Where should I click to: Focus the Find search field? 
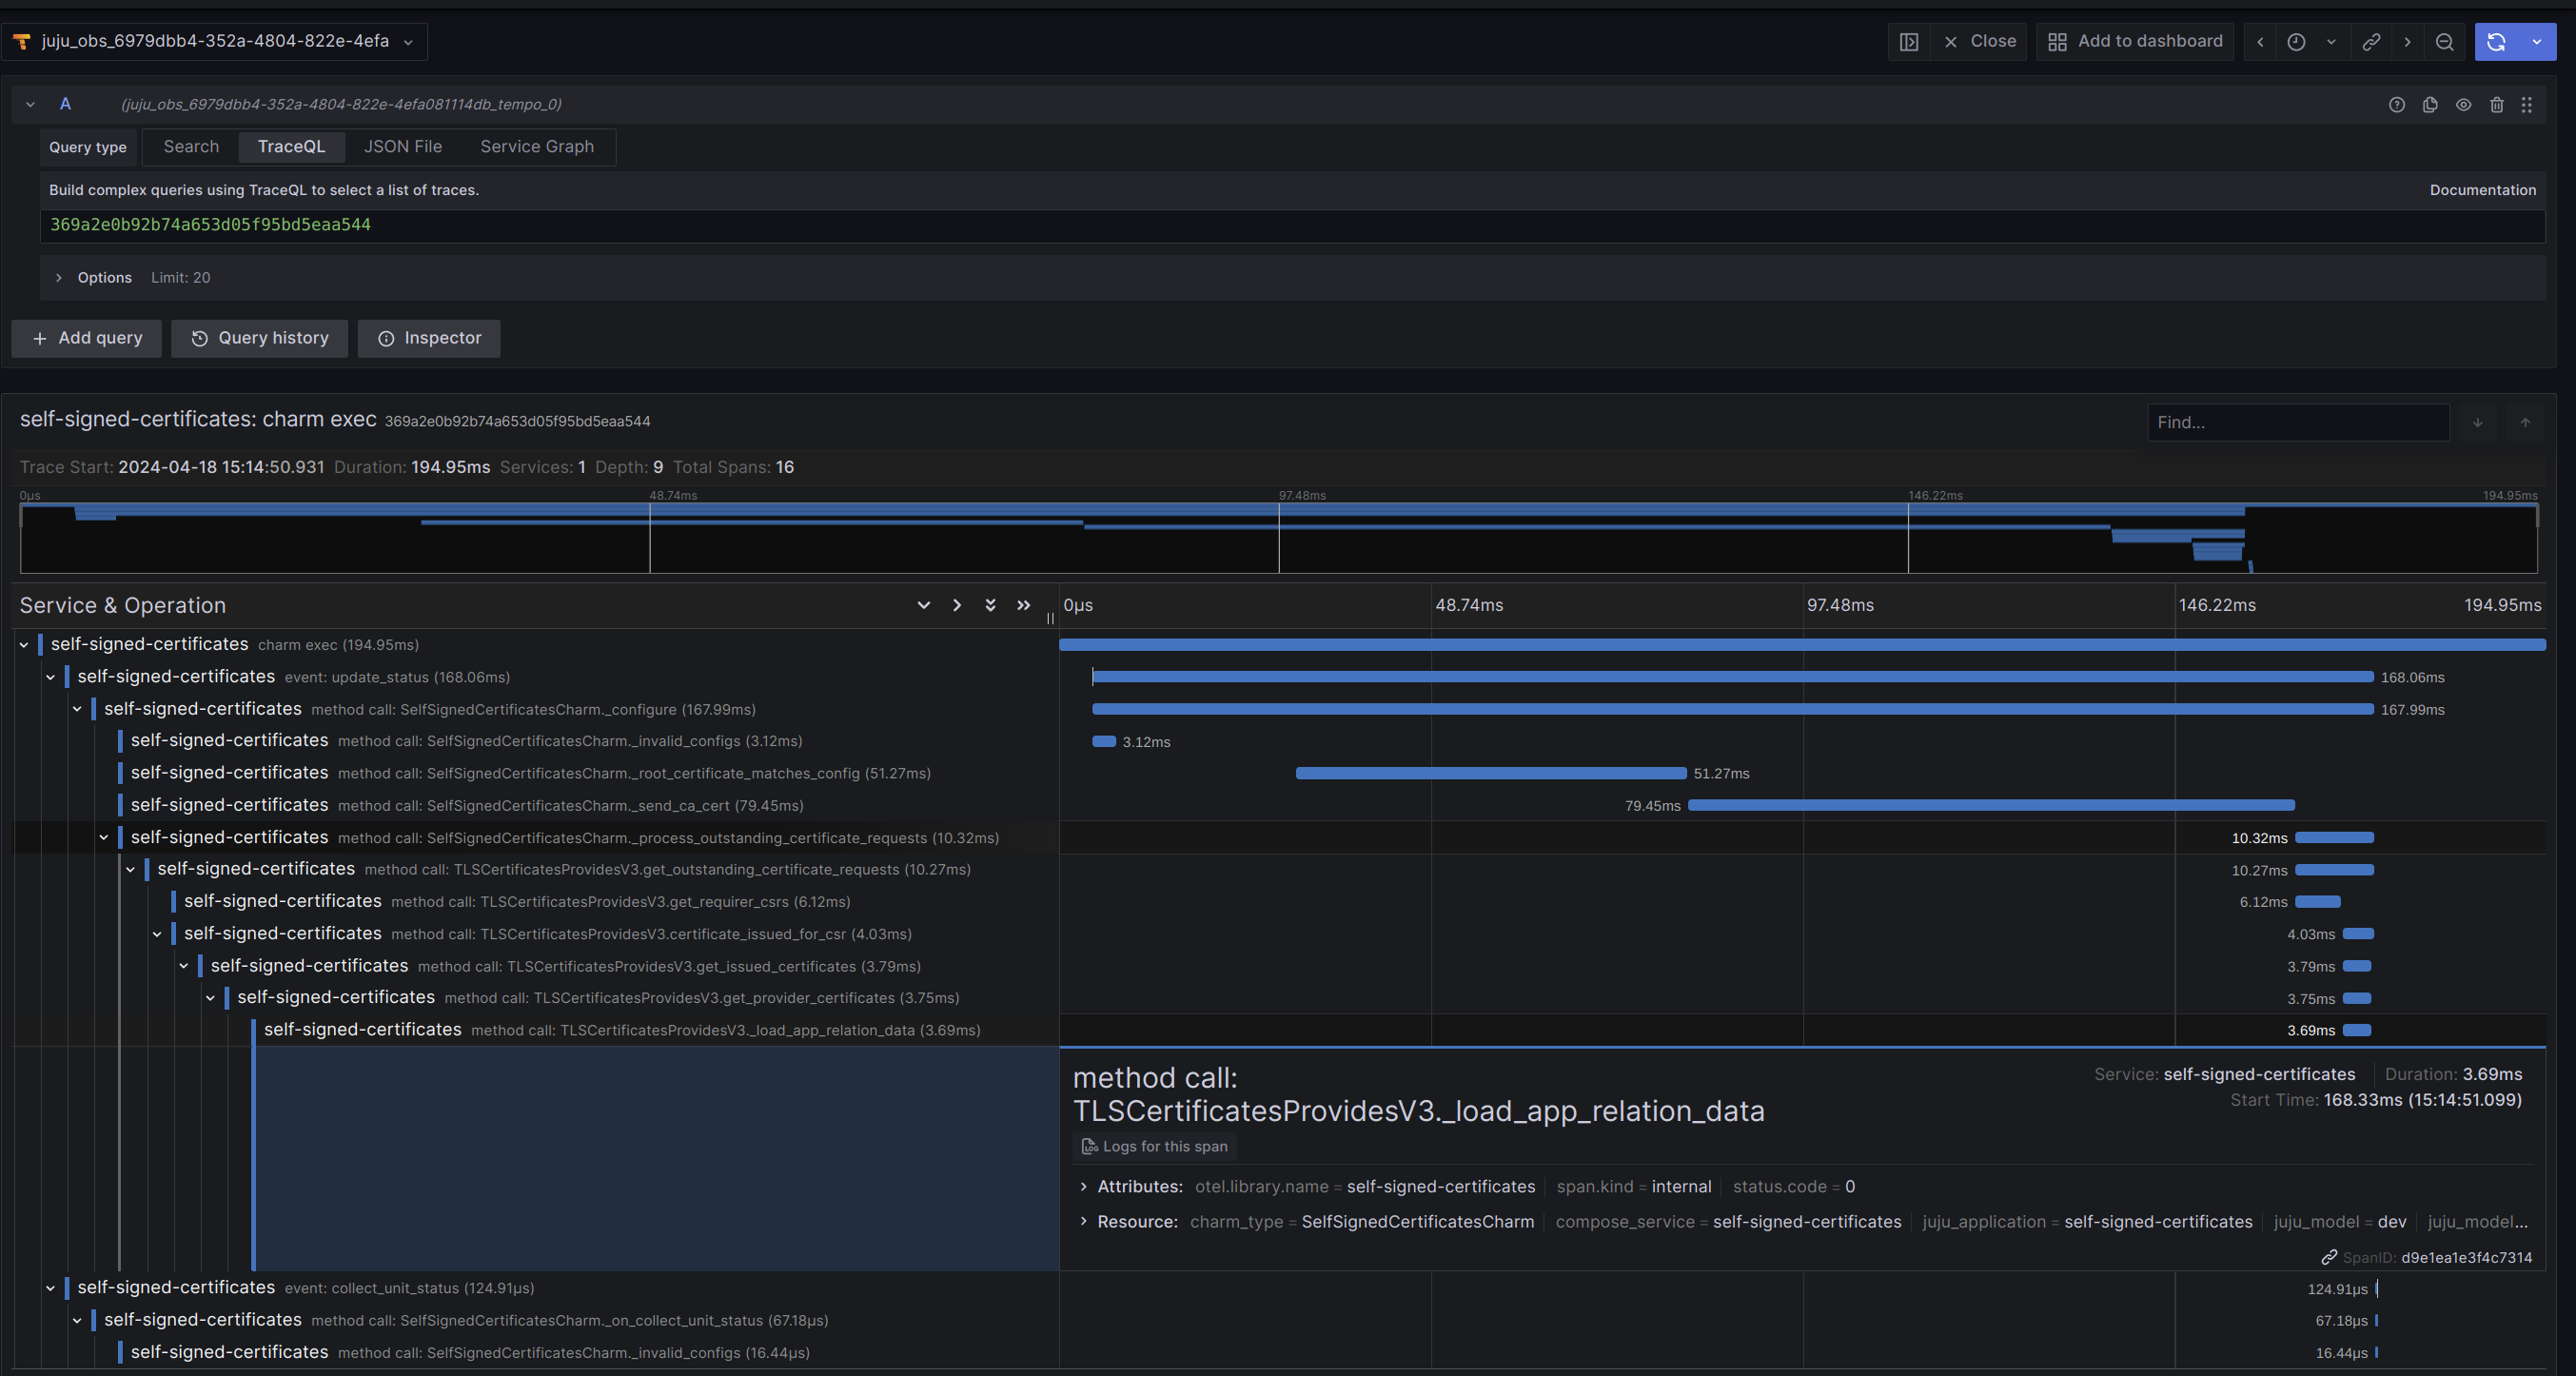[x=2297, y=423]
